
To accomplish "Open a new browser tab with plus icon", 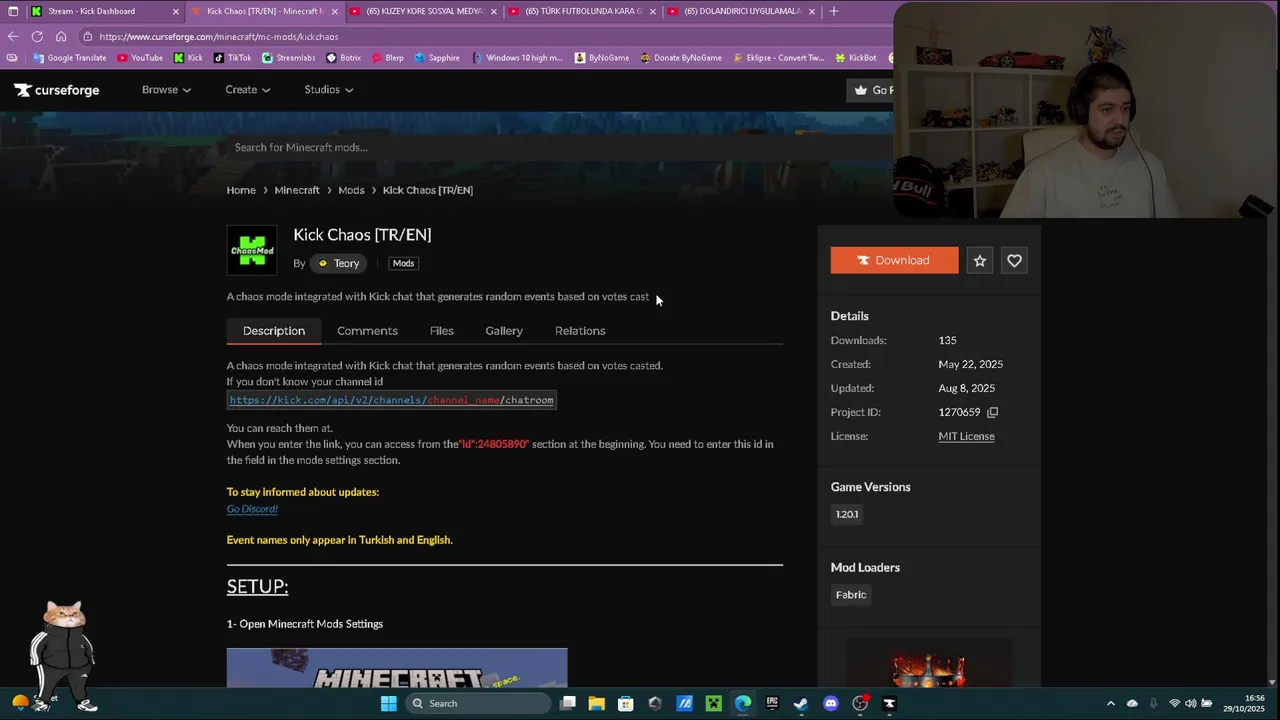I will tap(834, 11).
